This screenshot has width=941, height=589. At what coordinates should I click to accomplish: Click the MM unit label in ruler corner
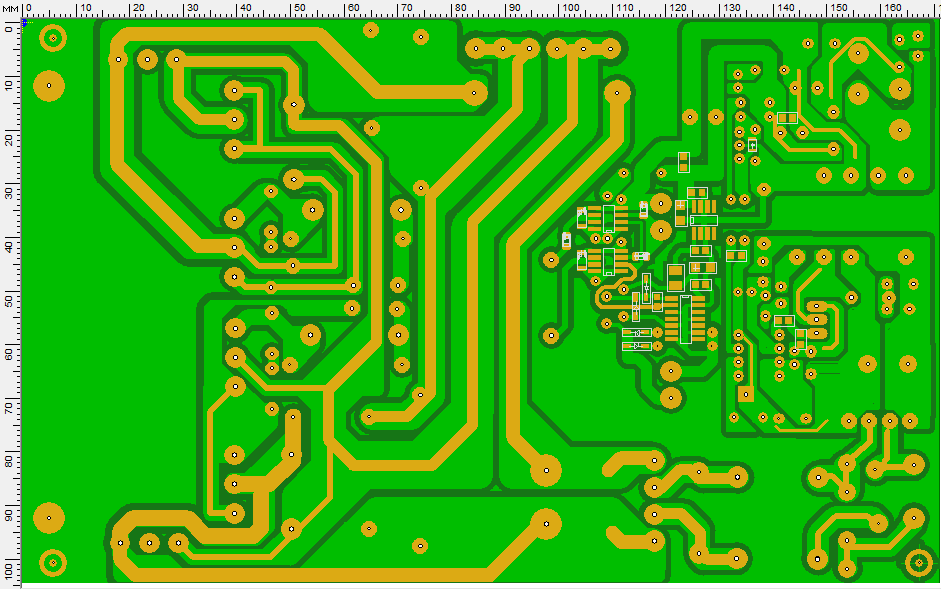(9, 8)
